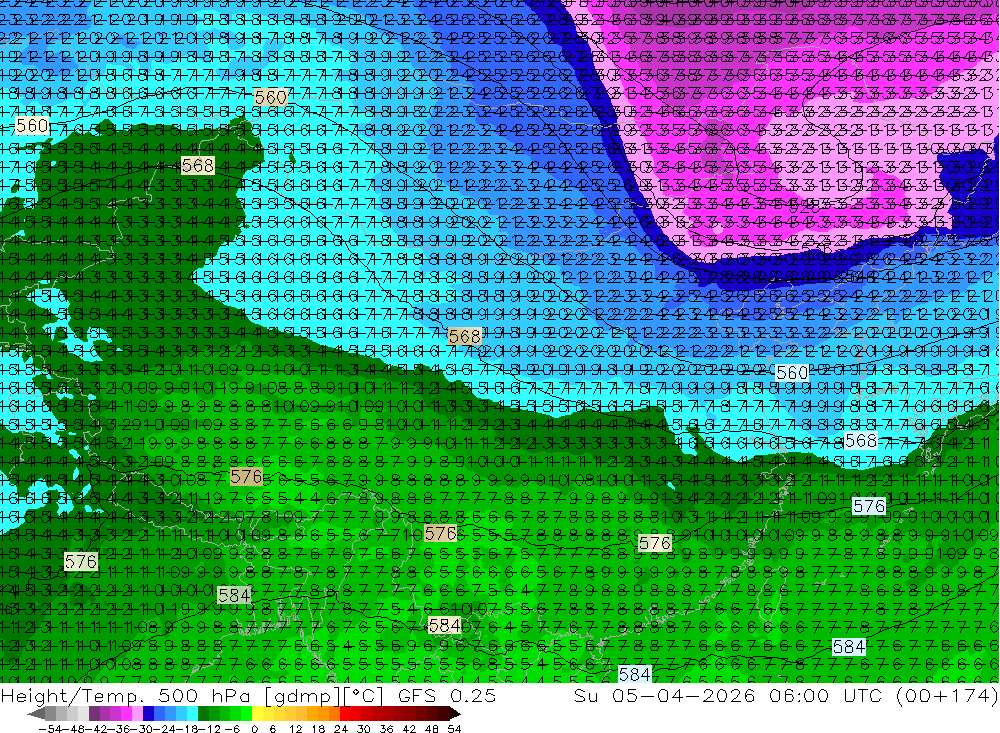Click the positive legend value "18"
The image size is (1000, 733).
click(x=318, y=729)
